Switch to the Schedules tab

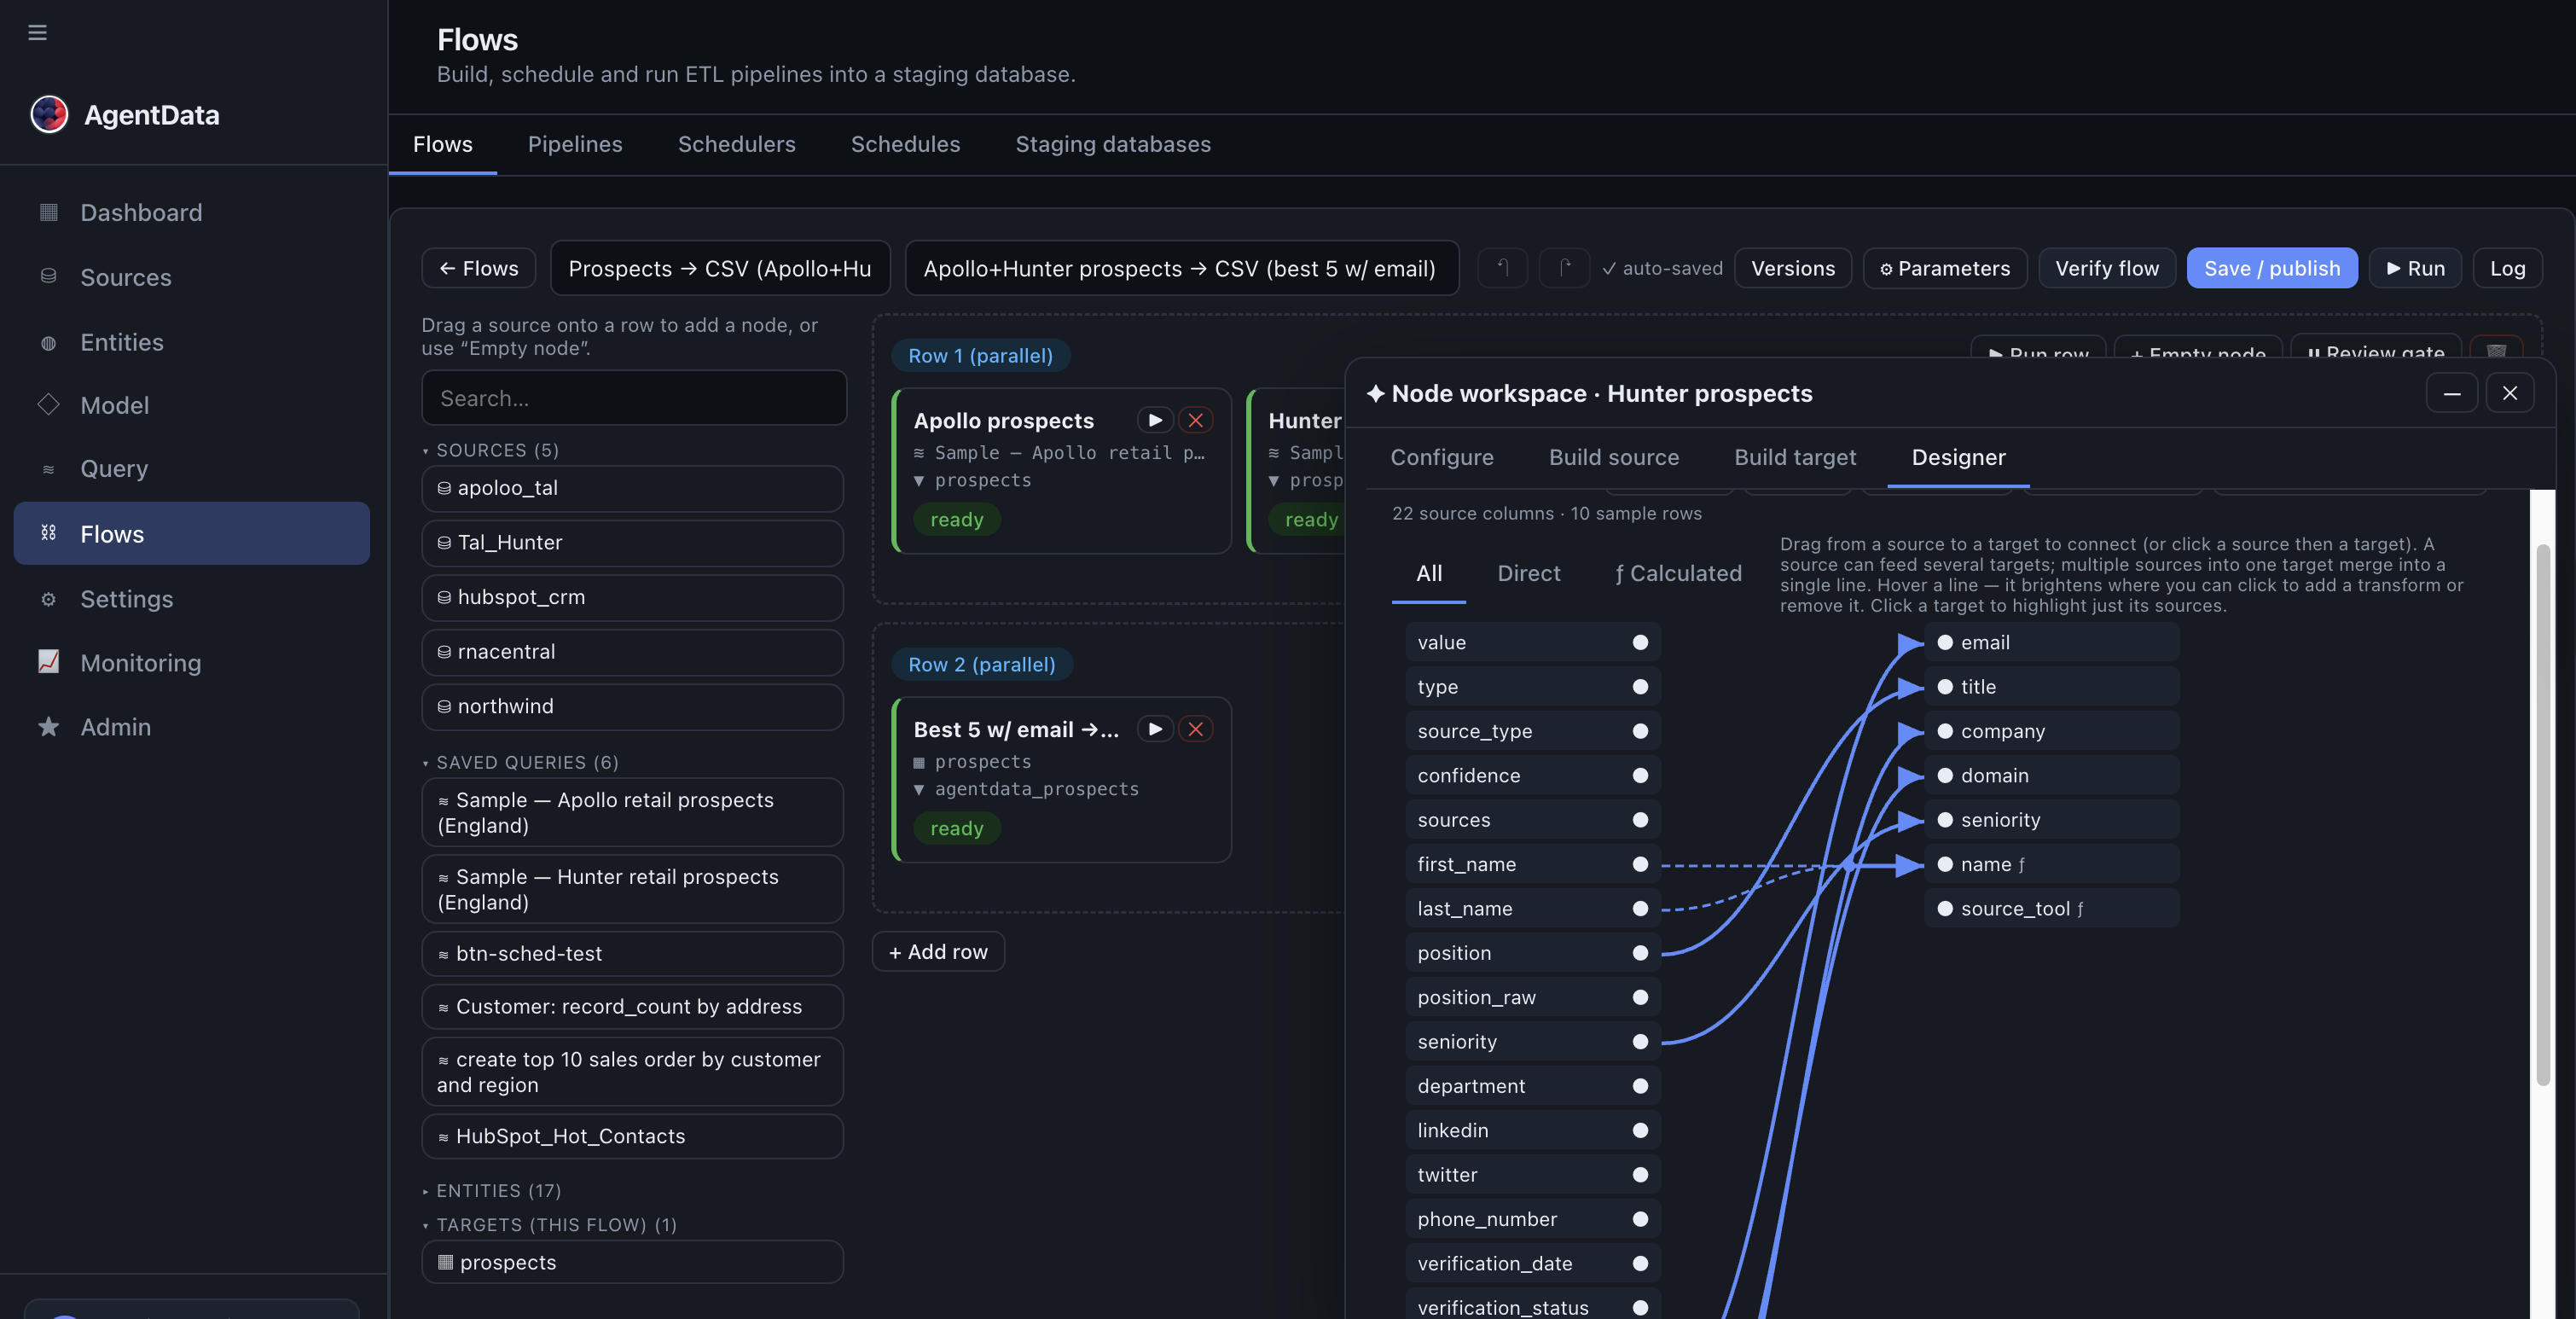pyautogui.click(x=905, y=144)
